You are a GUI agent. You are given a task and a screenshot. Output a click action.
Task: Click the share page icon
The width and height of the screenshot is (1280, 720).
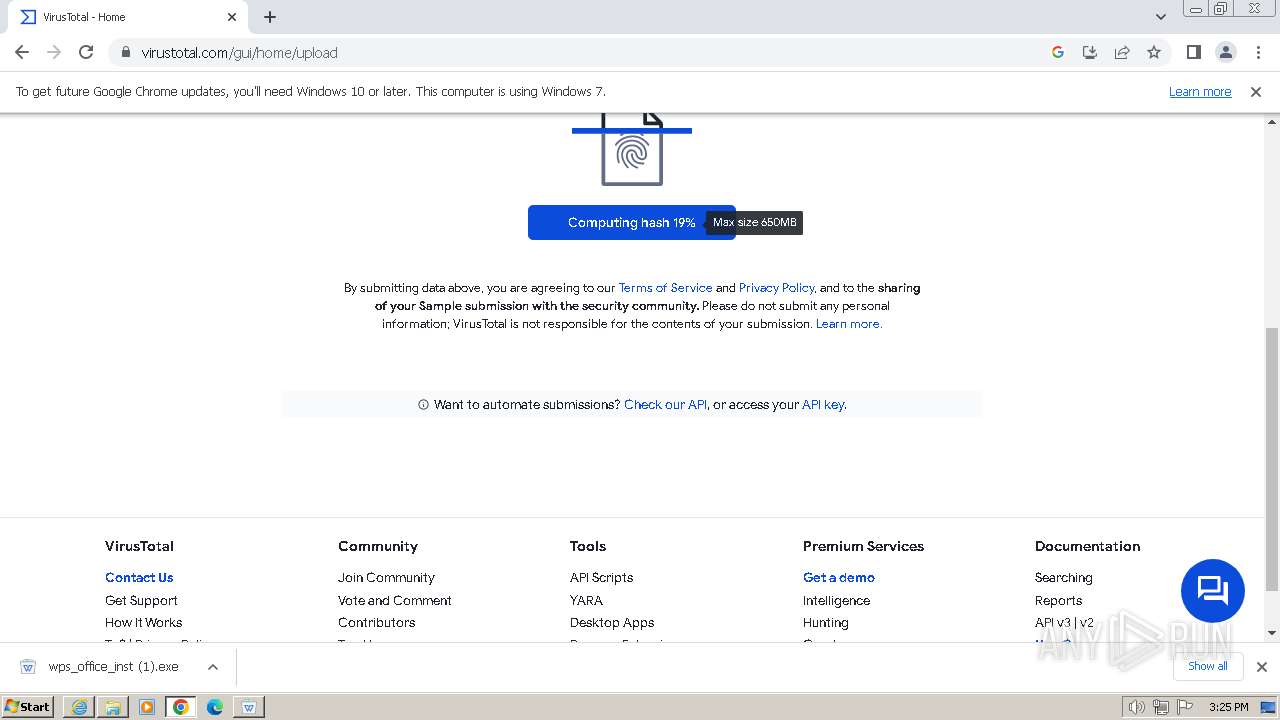pyautogui.click(x=1122, y=52)
